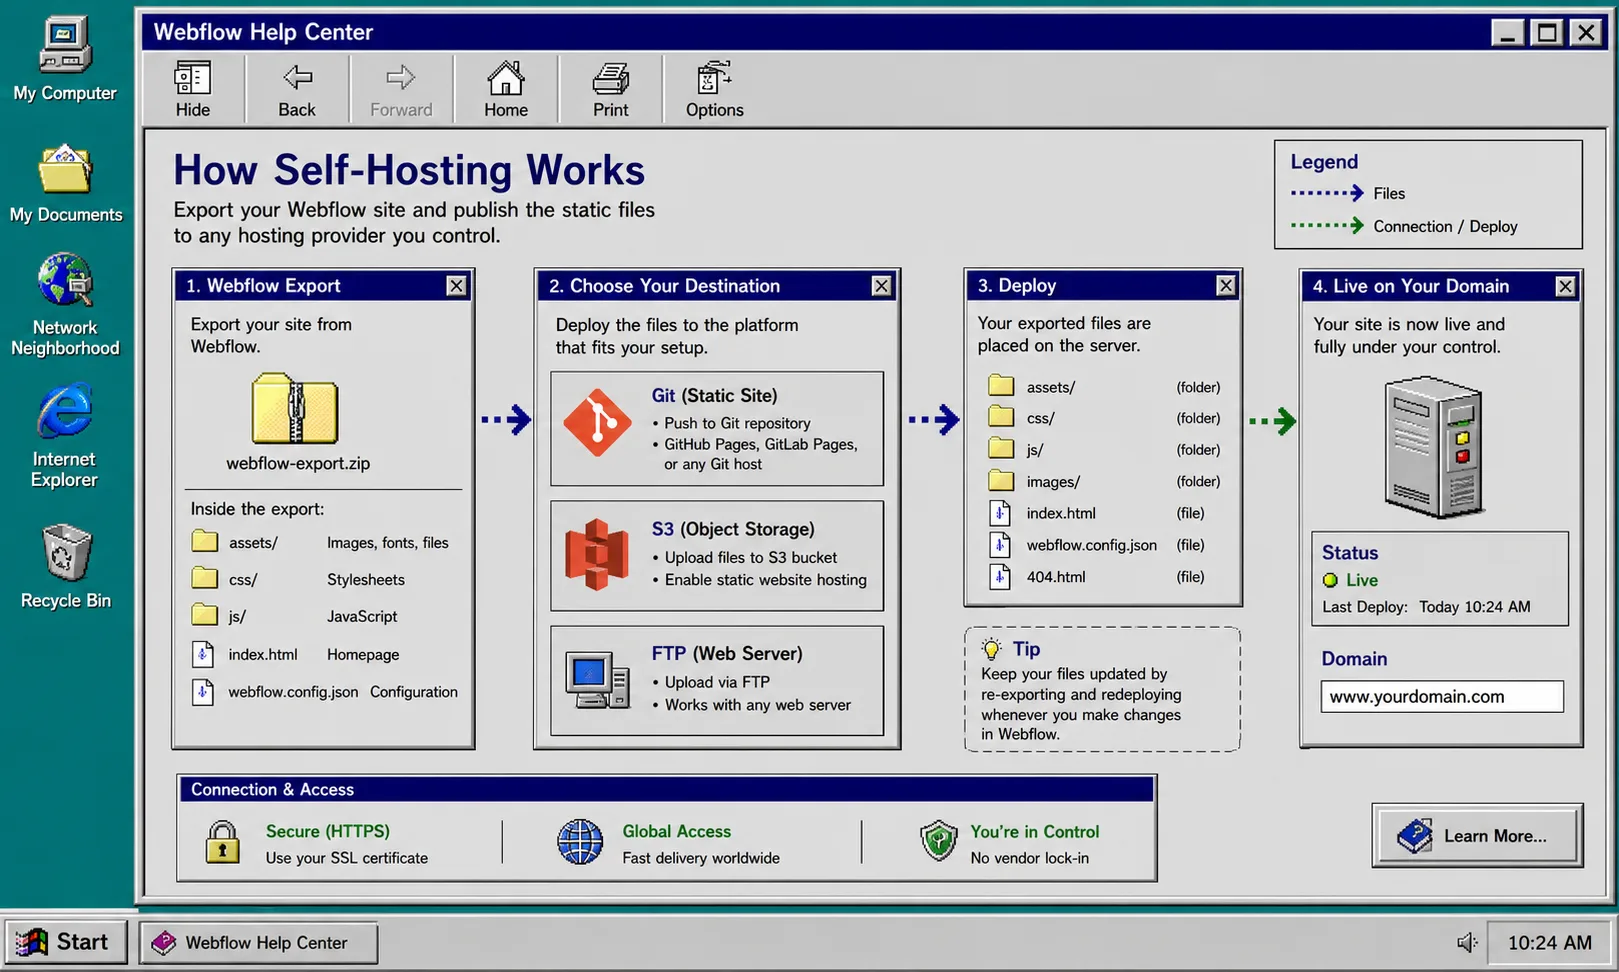
Task: Close the 4. Live on Your Domain panel
Action: [1565, 287]
